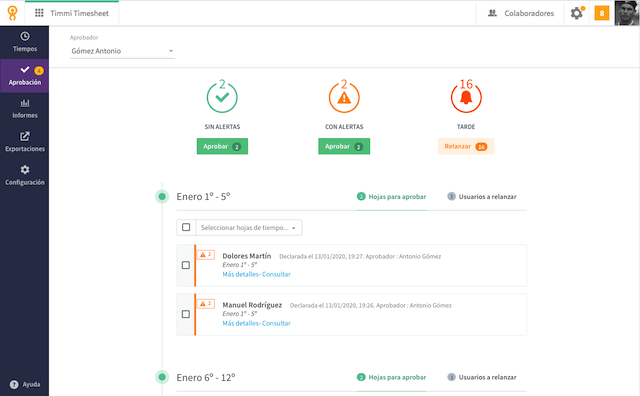Select Hojas para aprobar tab for Enero 6-12
Image resolution: width=640 pixels, height=396 pixels.
[x=391, y=377]
